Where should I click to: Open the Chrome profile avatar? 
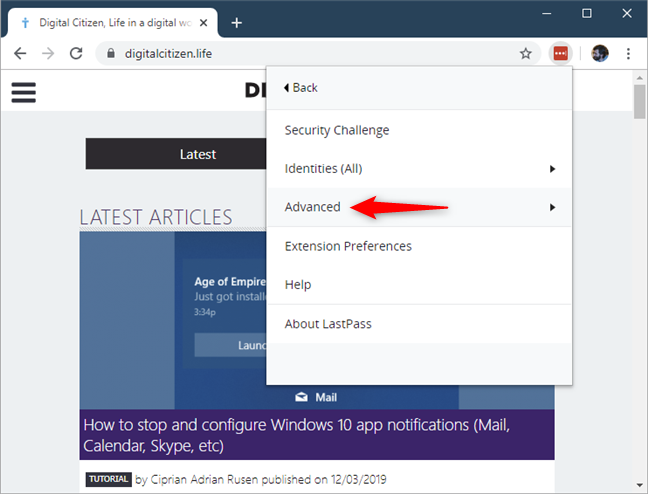(600, 53)
